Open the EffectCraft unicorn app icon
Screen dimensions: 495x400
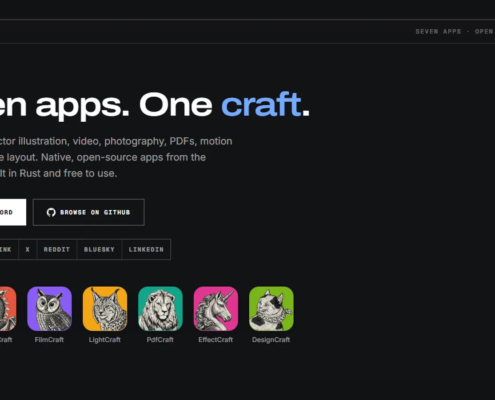[216, 309]
